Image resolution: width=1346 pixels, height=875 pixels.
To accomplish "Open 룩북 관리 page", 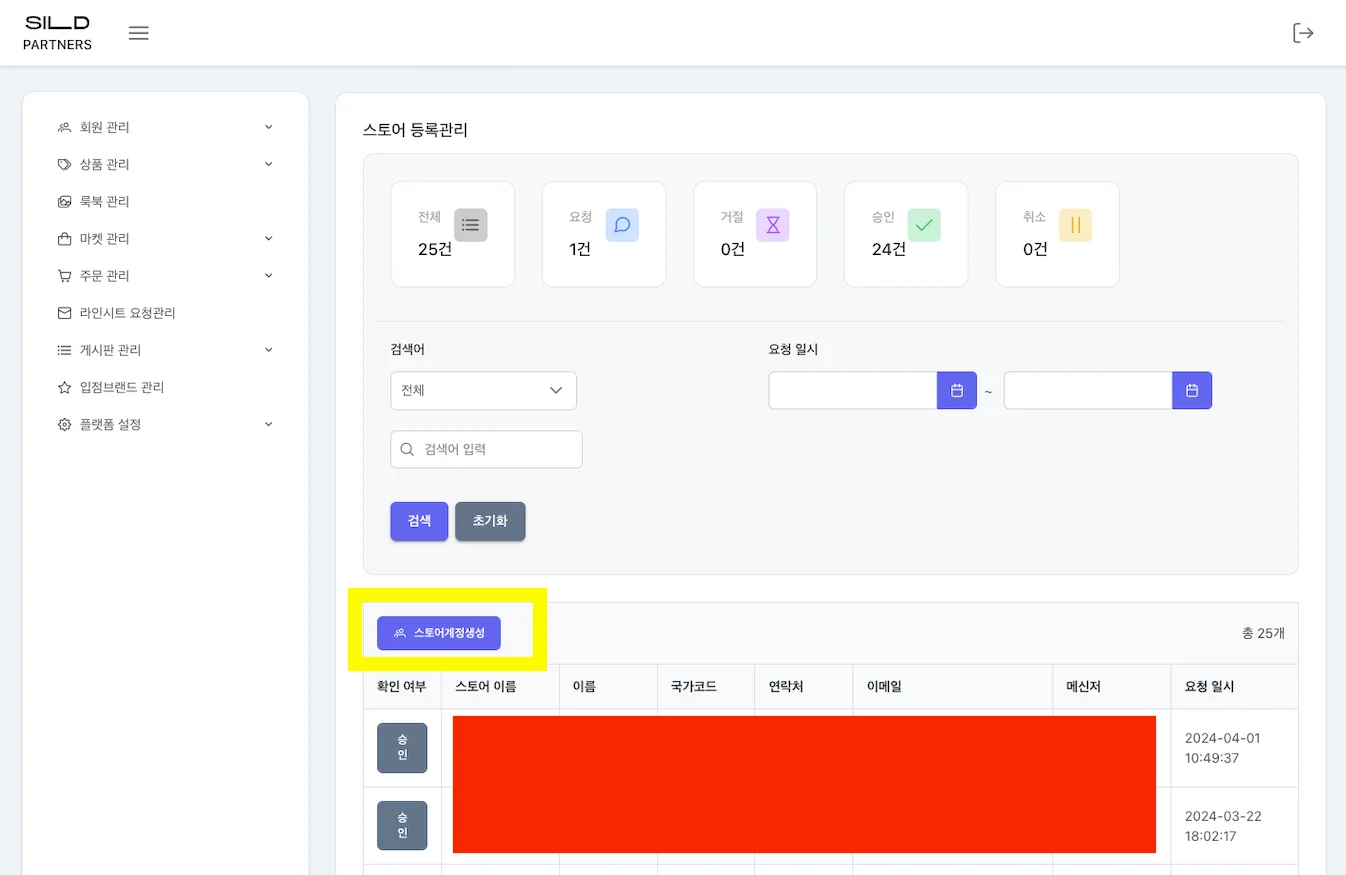I will pyautogui.click(x=105, y=201).
